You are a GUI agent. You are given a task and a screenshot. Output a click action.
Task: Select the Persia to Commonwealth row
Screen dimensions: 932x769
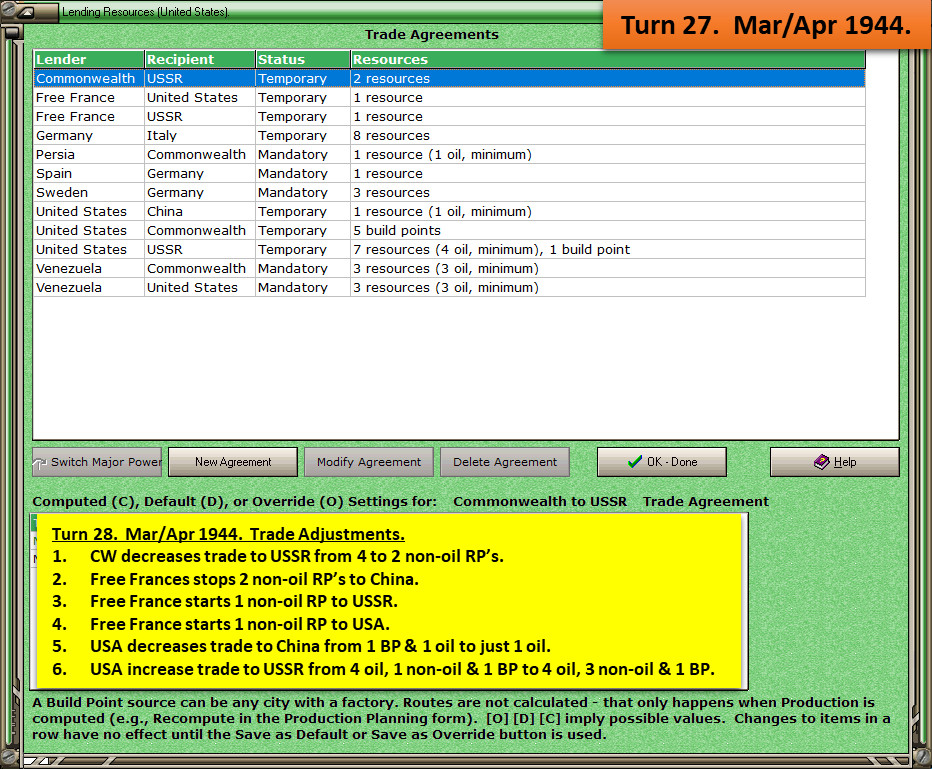pos(449,155)
